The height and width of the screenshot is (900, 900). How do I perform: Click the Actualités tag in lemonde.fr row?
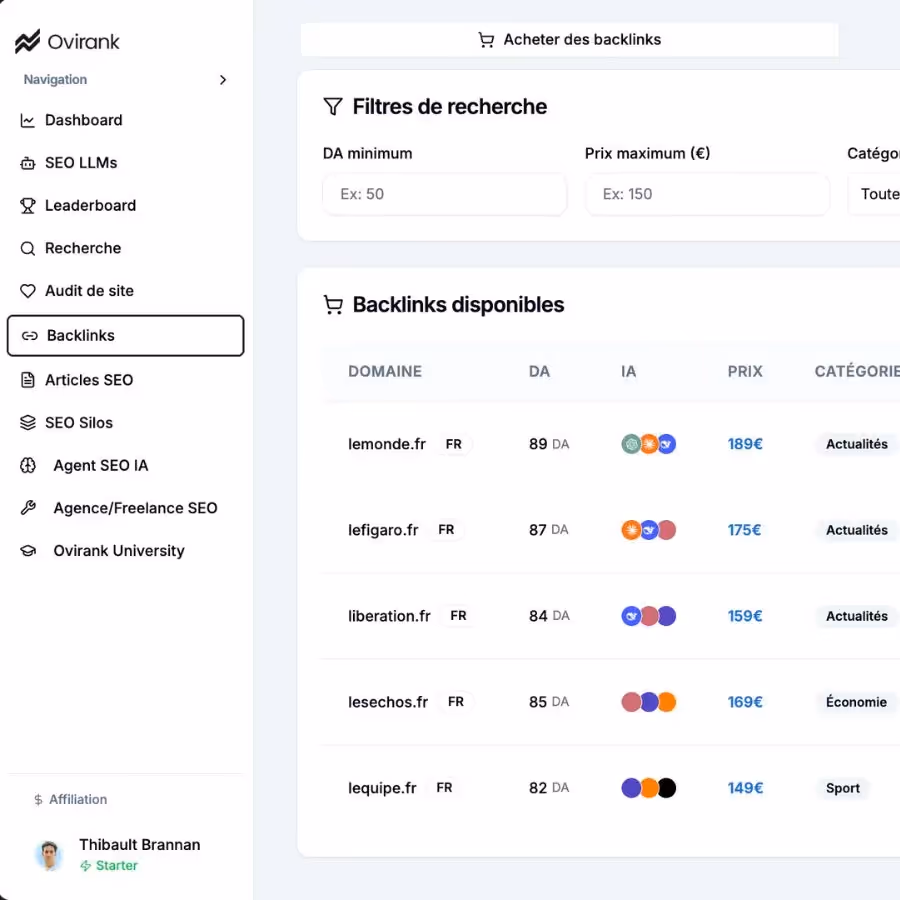coord(856,444)
